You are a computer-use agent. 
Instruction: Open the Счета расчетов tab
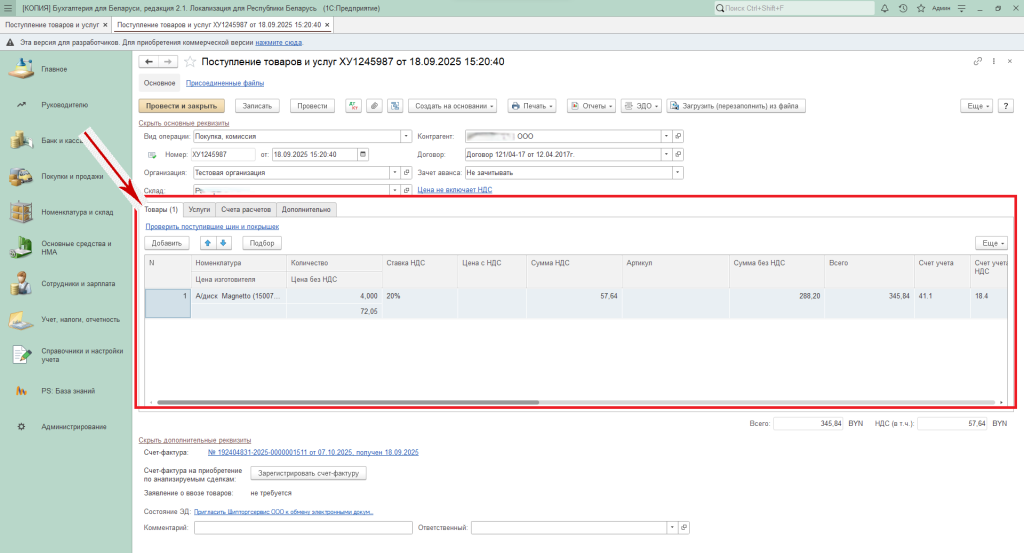244,210
